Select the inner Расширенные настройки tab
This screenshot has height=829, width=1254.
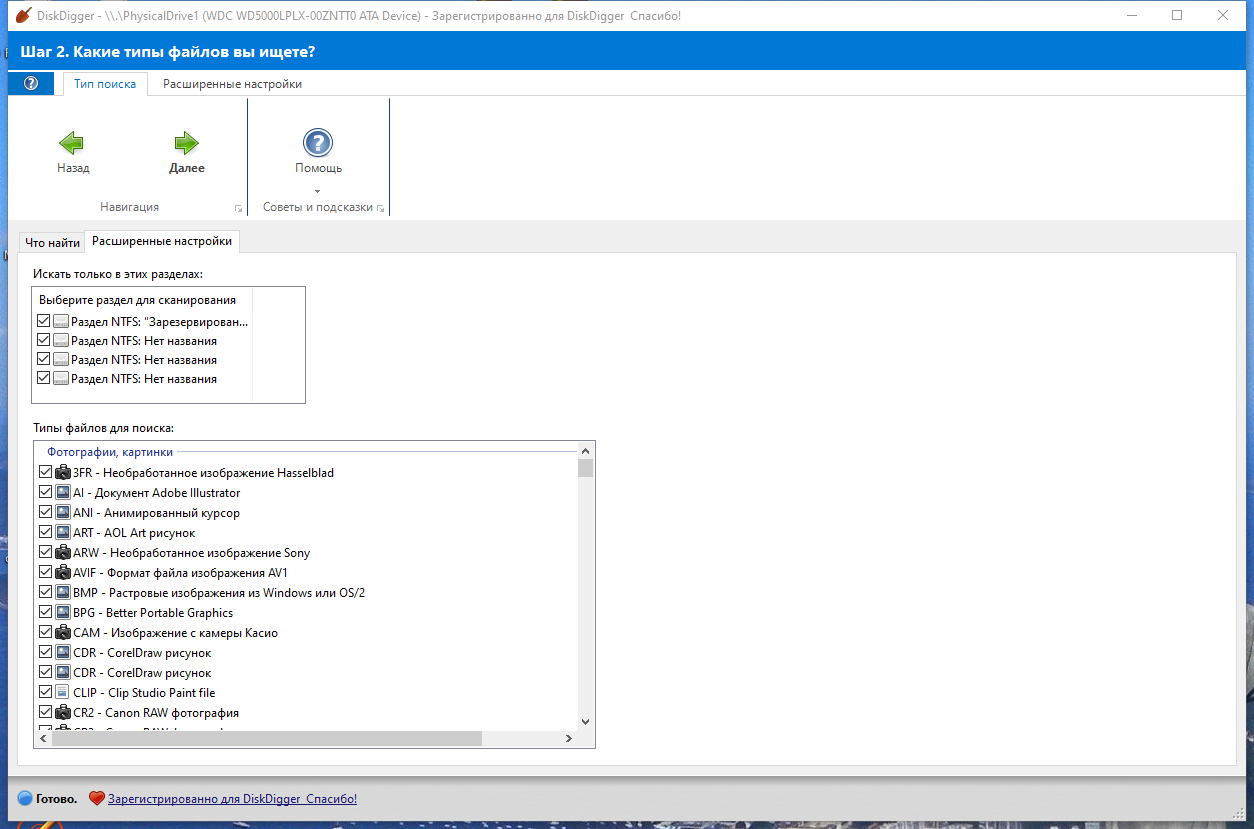162,241
